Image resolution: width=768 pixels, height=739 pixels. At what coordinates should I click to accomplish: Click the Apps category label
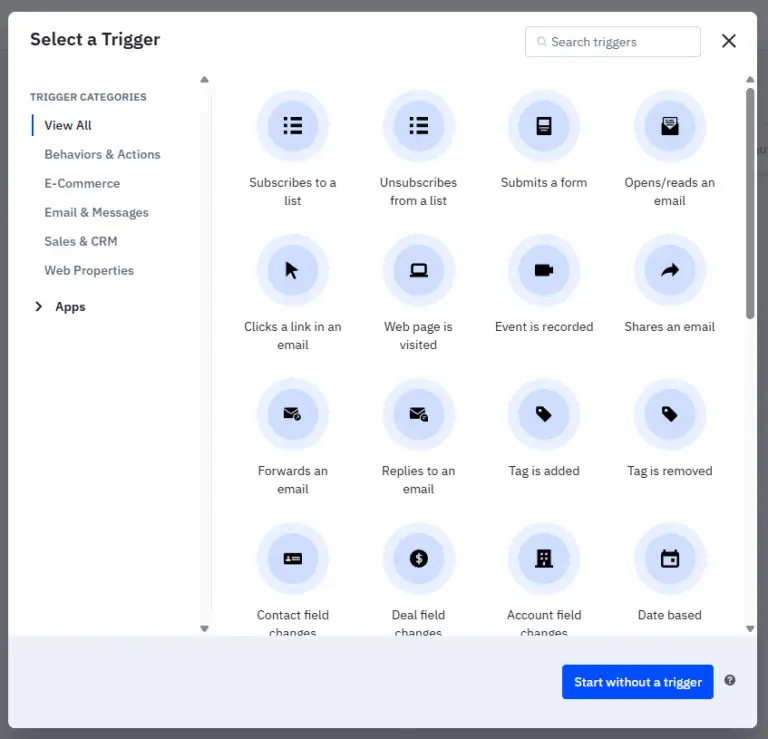pos(70,307)
